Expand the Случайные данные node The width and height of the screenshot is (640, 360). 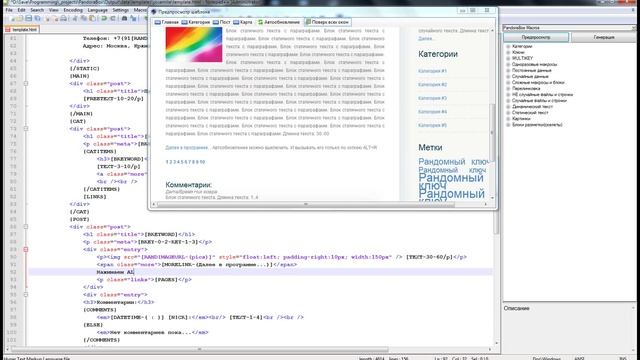pyautogui.click(x=508, y=76)
